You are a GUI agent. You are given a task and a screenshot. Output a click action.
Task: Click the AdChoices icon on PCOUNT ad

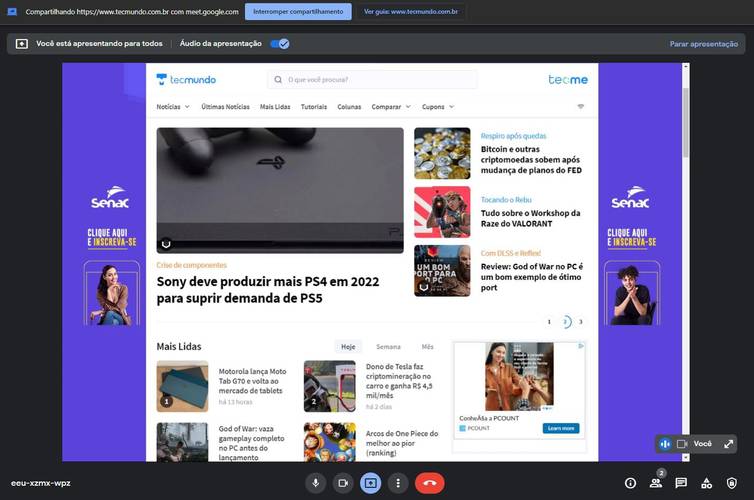click(x=581, y=346)
